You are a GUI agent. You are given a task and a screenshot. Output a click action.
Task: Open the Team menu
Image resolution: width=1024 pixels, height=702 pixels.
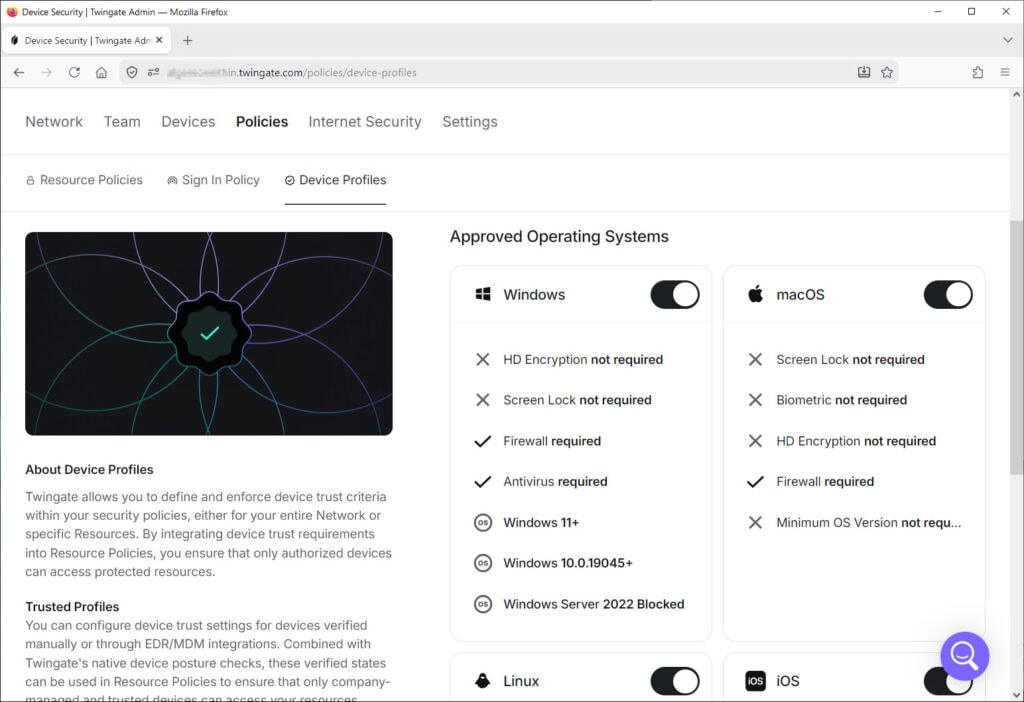tap(122, 121)
